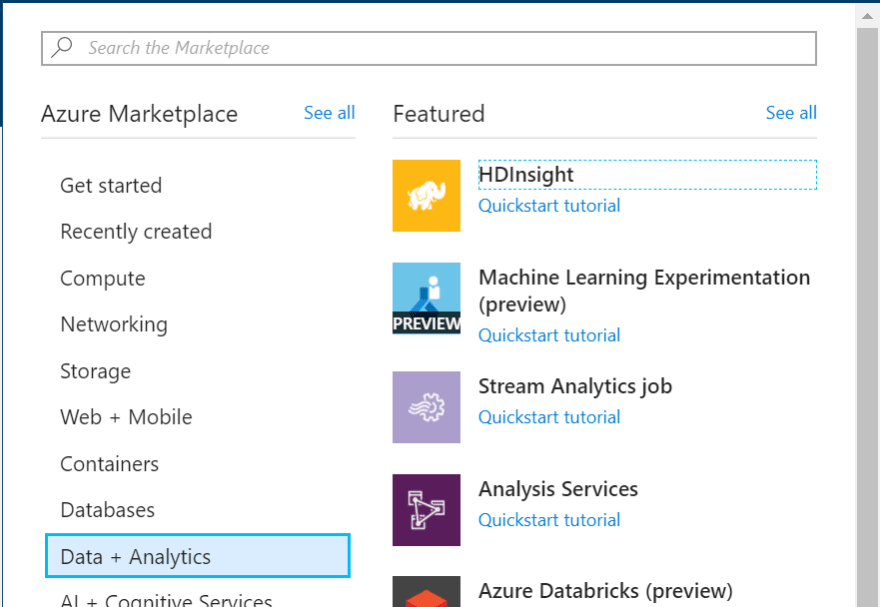
Task: Click the Azure Databricks (preview) title
Action: pos(606,591)
